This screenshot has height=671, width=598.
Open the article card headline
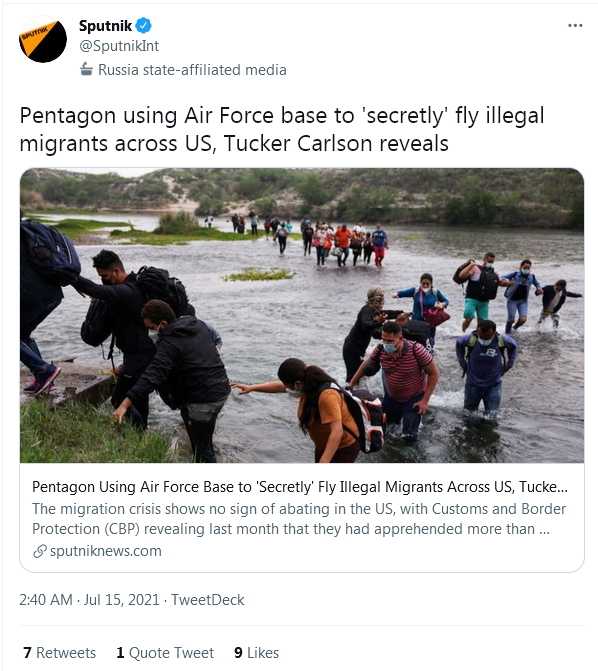tap(300, 487)
